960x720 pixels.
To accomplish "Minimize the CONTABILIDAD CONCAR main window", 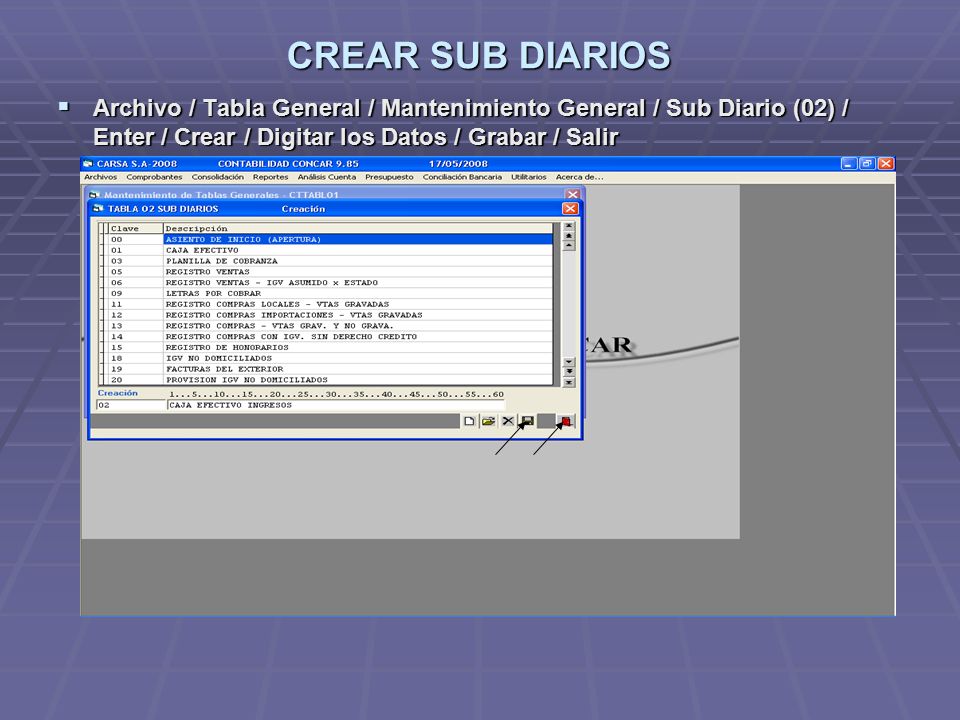I will 849,163.
